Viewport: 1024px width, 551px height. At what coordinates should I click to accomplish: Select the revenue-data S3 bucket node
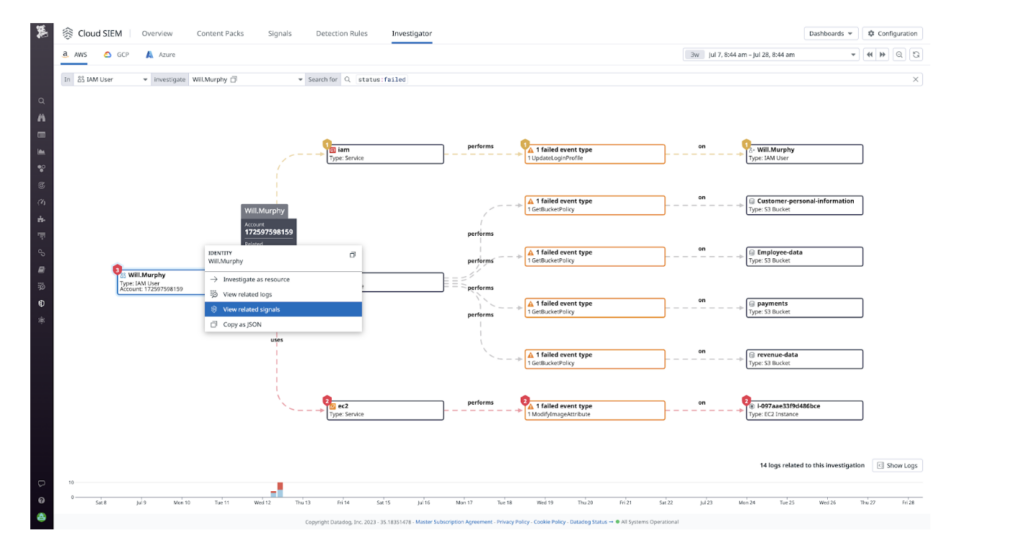805,359
